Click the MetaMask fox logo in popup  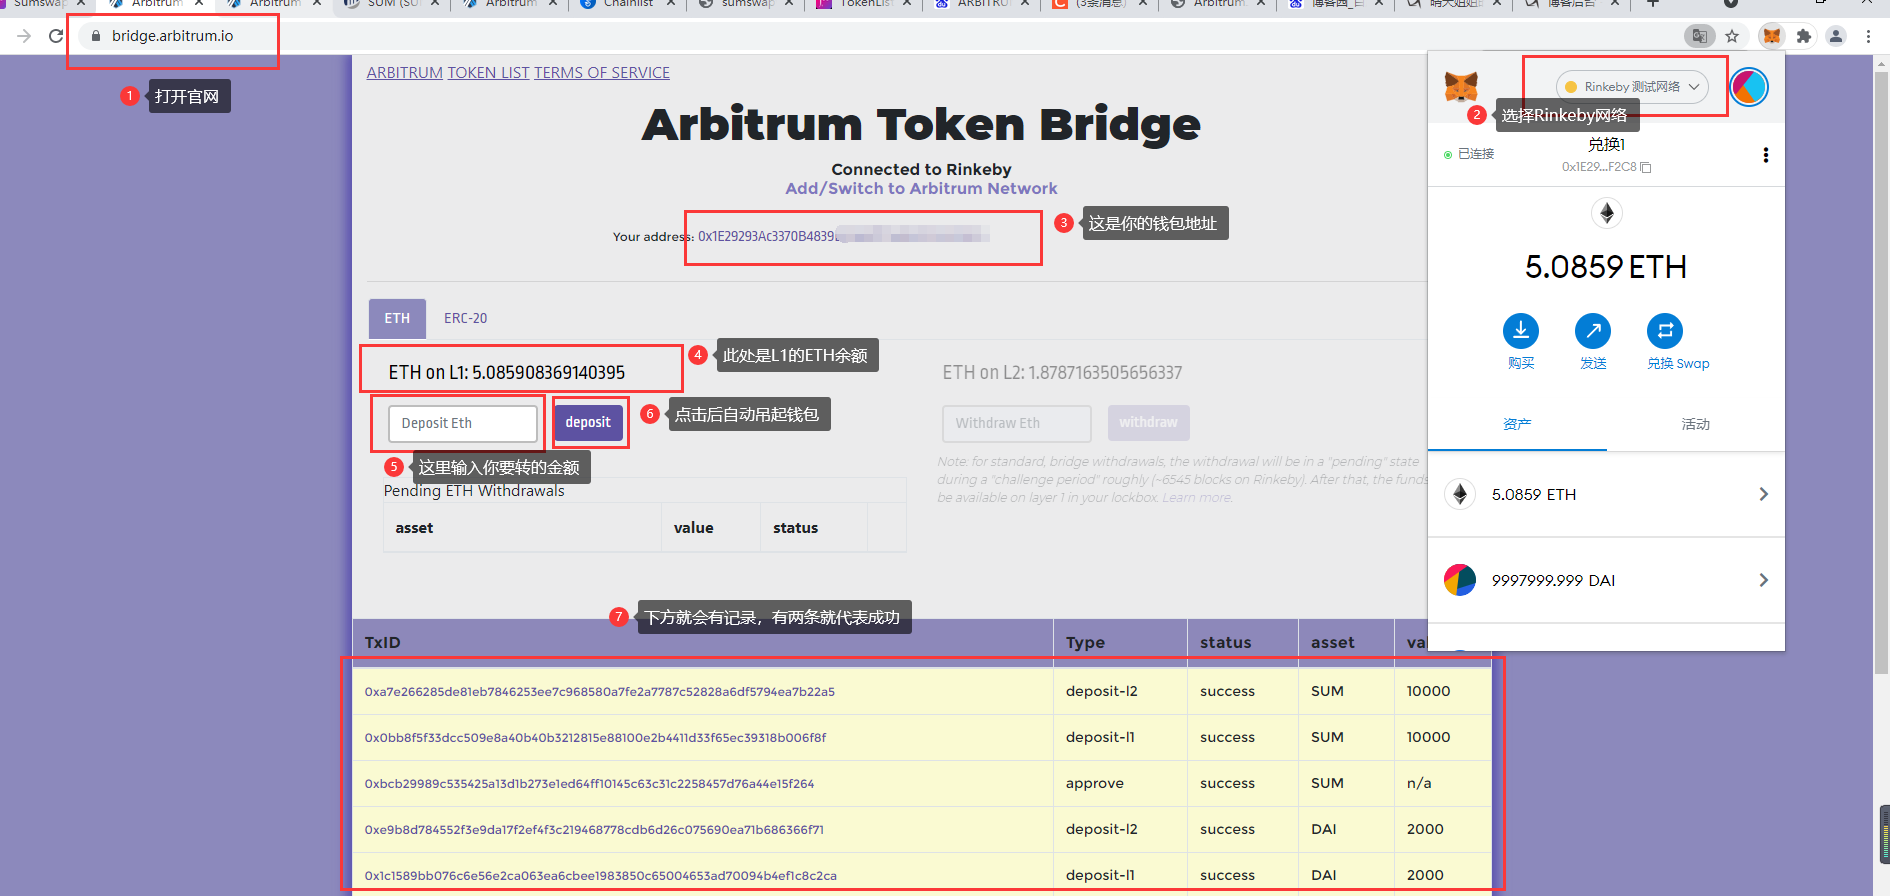click(1461, 87)
